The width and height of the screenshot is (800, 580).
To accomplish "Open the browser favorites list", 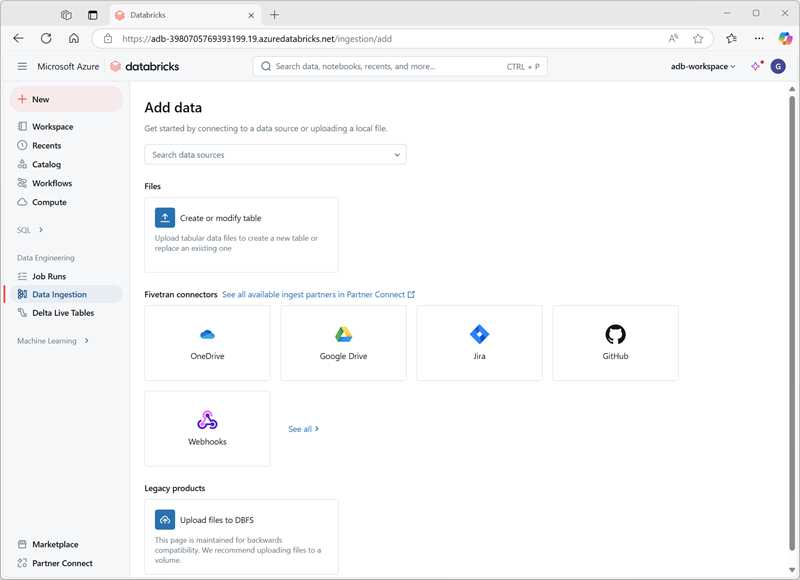I will (732, 38).
